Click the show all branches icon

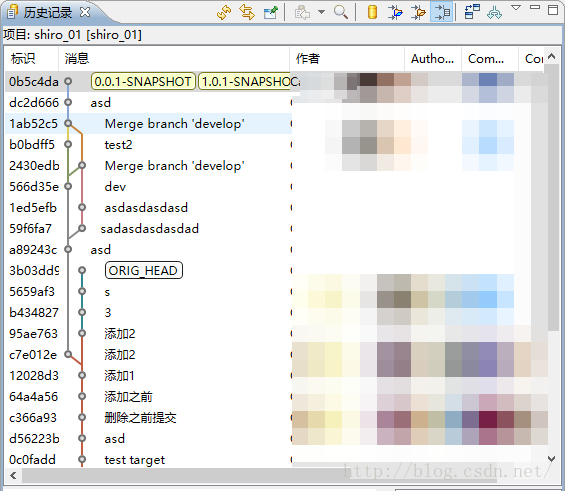pyautogui.click(x=494, y=12)
